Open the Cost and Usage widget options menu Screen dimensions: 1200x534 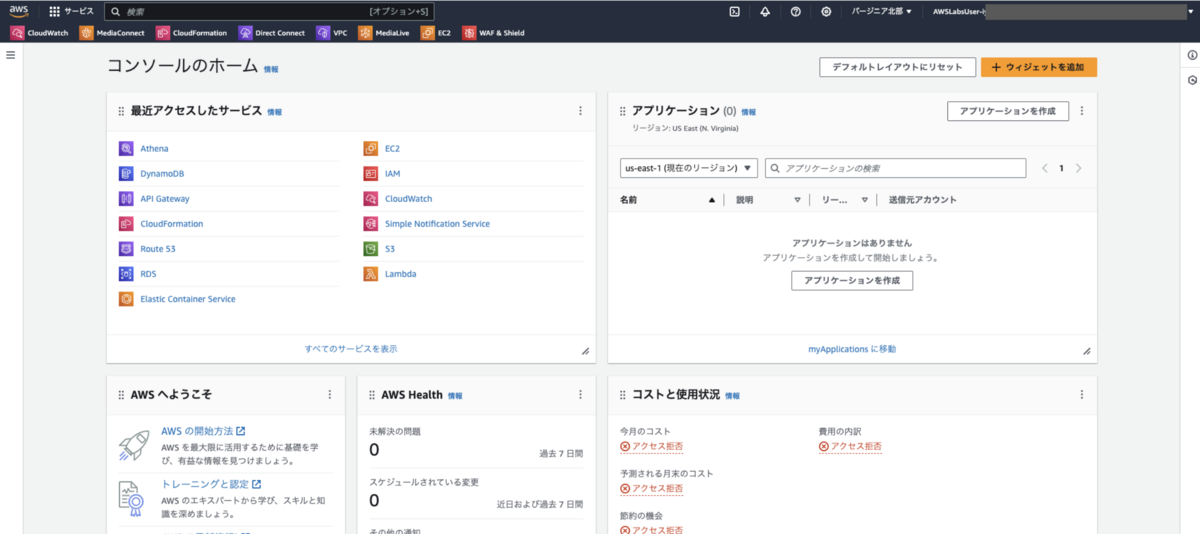[1081, 394]
